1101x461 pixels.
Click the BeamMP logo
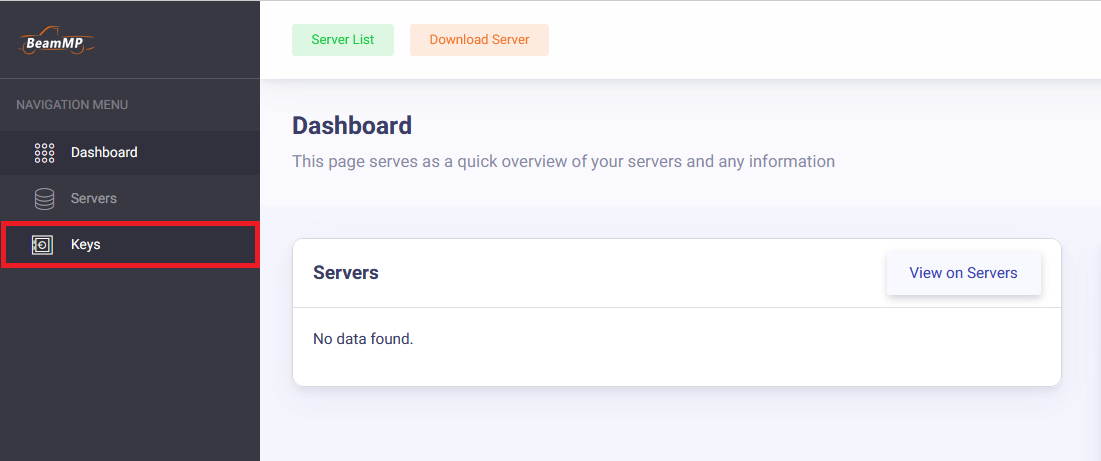click(57, 42)
